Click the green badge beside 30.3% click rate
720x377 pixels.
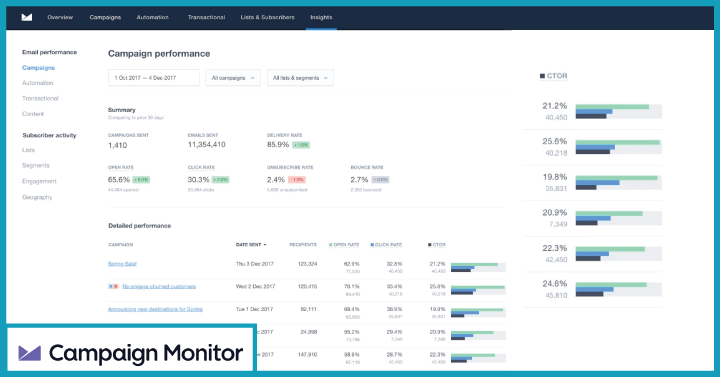pos(220,180)
